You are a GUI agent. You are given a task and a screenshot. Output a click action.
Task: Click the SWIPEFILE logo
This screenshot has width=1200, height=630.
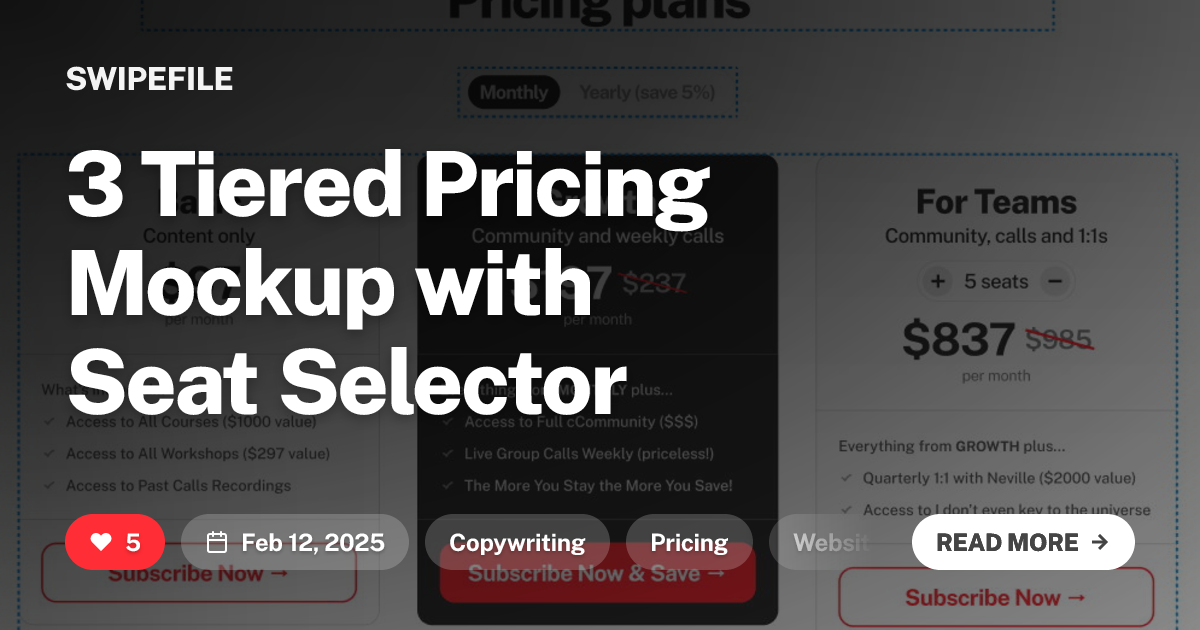(148, 79)
